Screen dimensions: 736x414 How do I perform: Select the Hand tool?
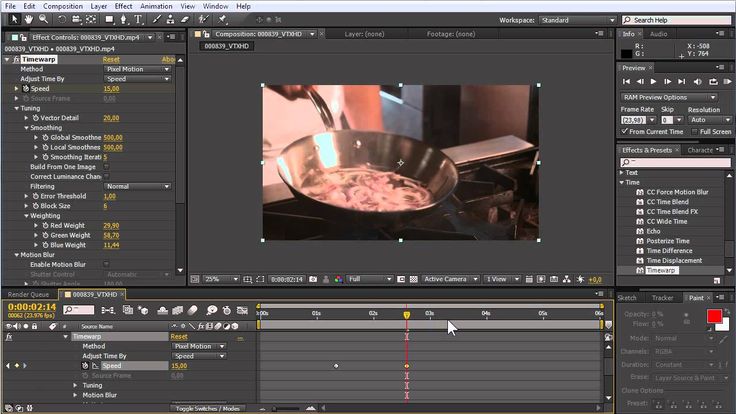[29, 19]
